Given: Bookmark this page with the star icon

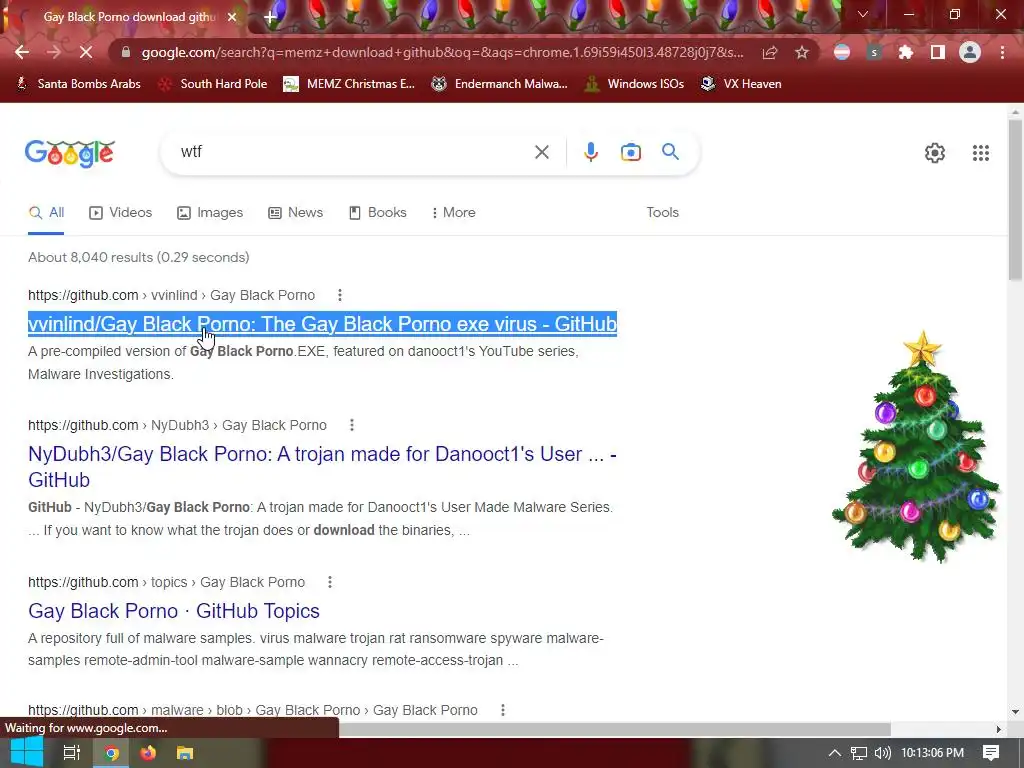Looking at the screenshot, I should pos(802,52).
